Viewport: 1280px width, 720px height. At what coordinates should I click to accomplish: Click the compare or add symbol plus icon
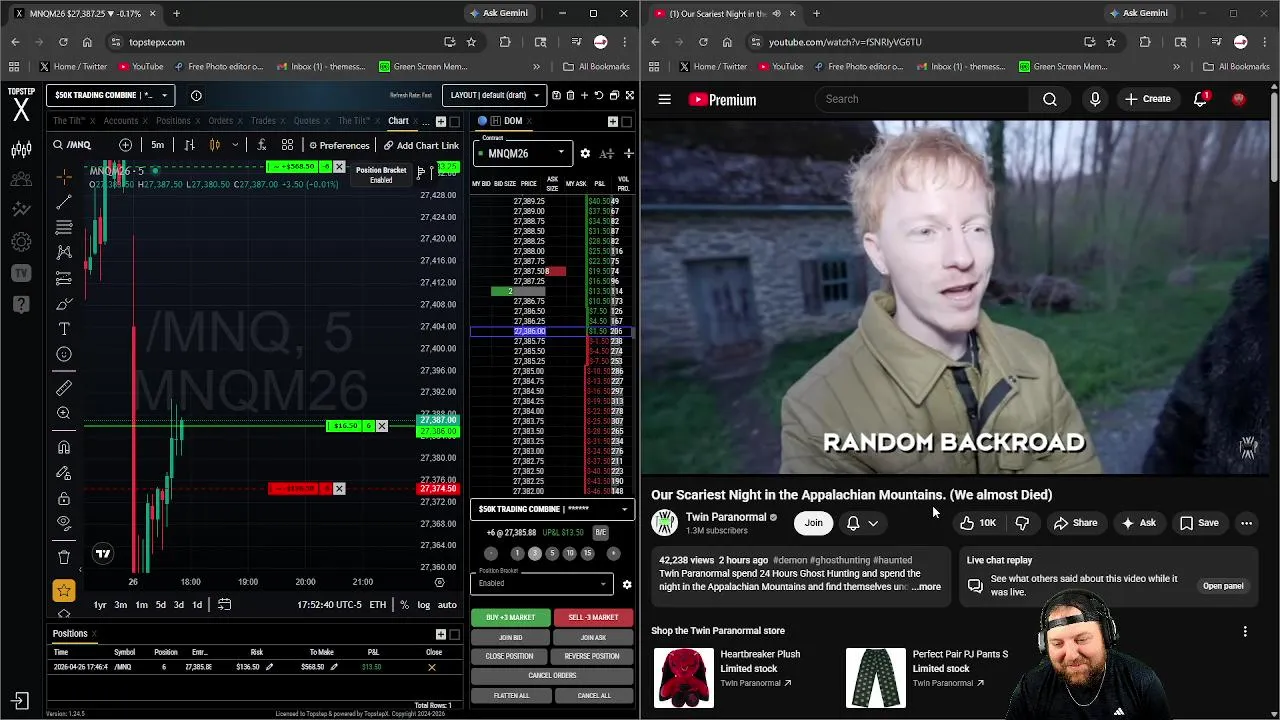[125, 145]
